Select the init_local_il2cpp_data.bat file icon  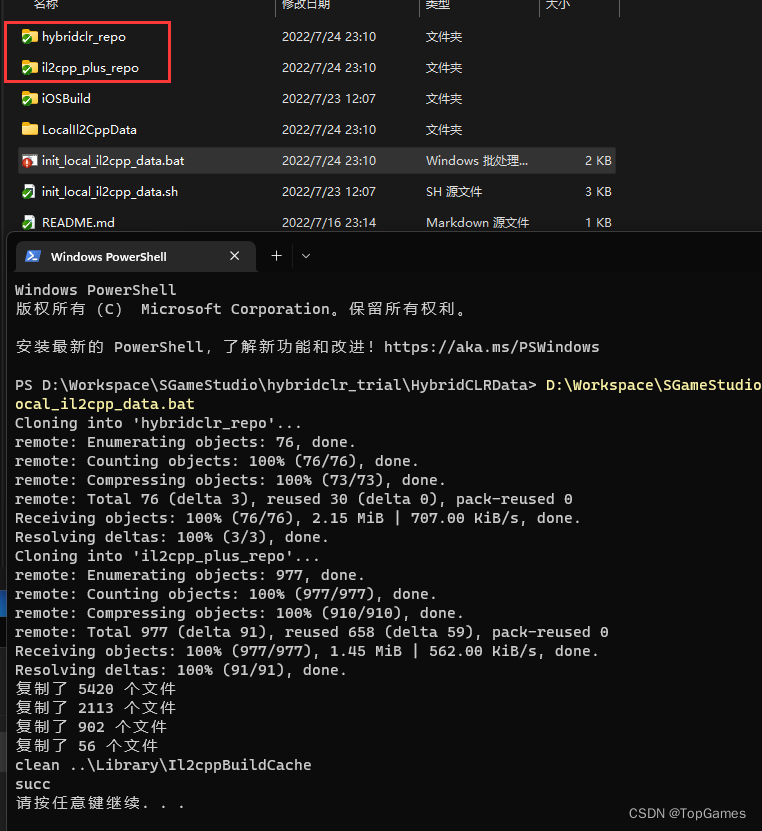point(29,161)
